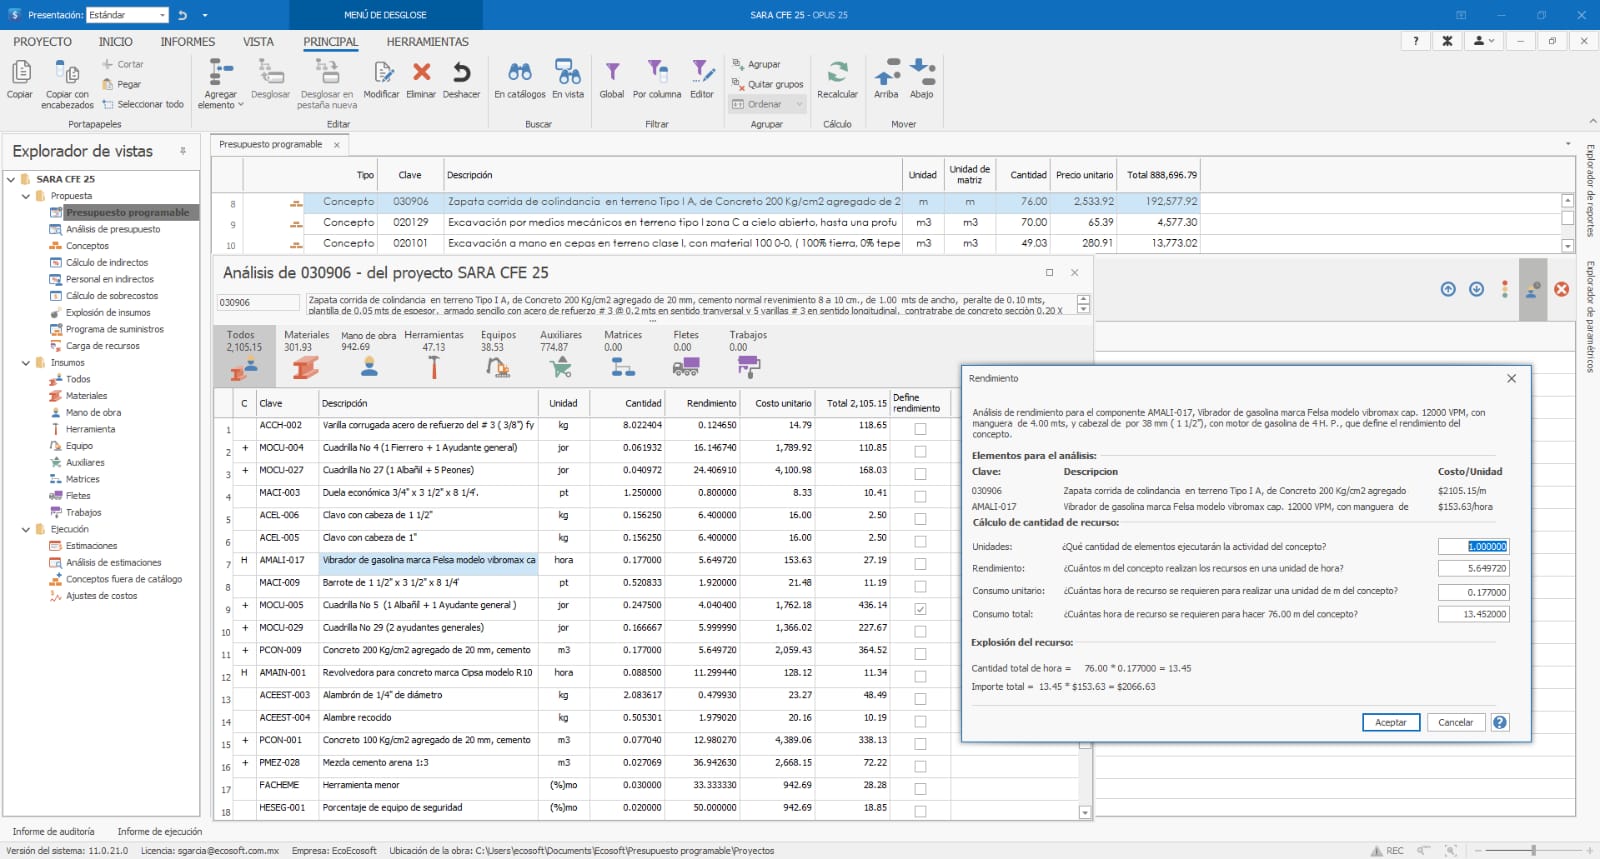Expand row MOCU-004 plus sign

pos(245,448)
